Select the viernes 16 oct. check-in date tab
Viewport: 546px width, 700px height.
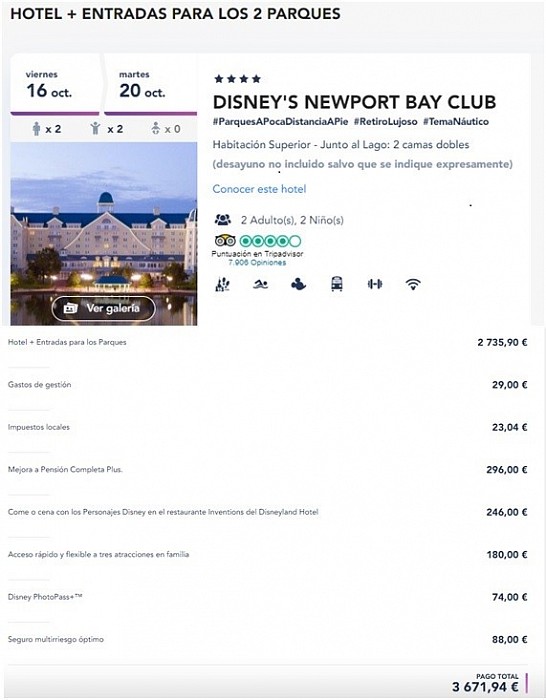pos(55,85)
